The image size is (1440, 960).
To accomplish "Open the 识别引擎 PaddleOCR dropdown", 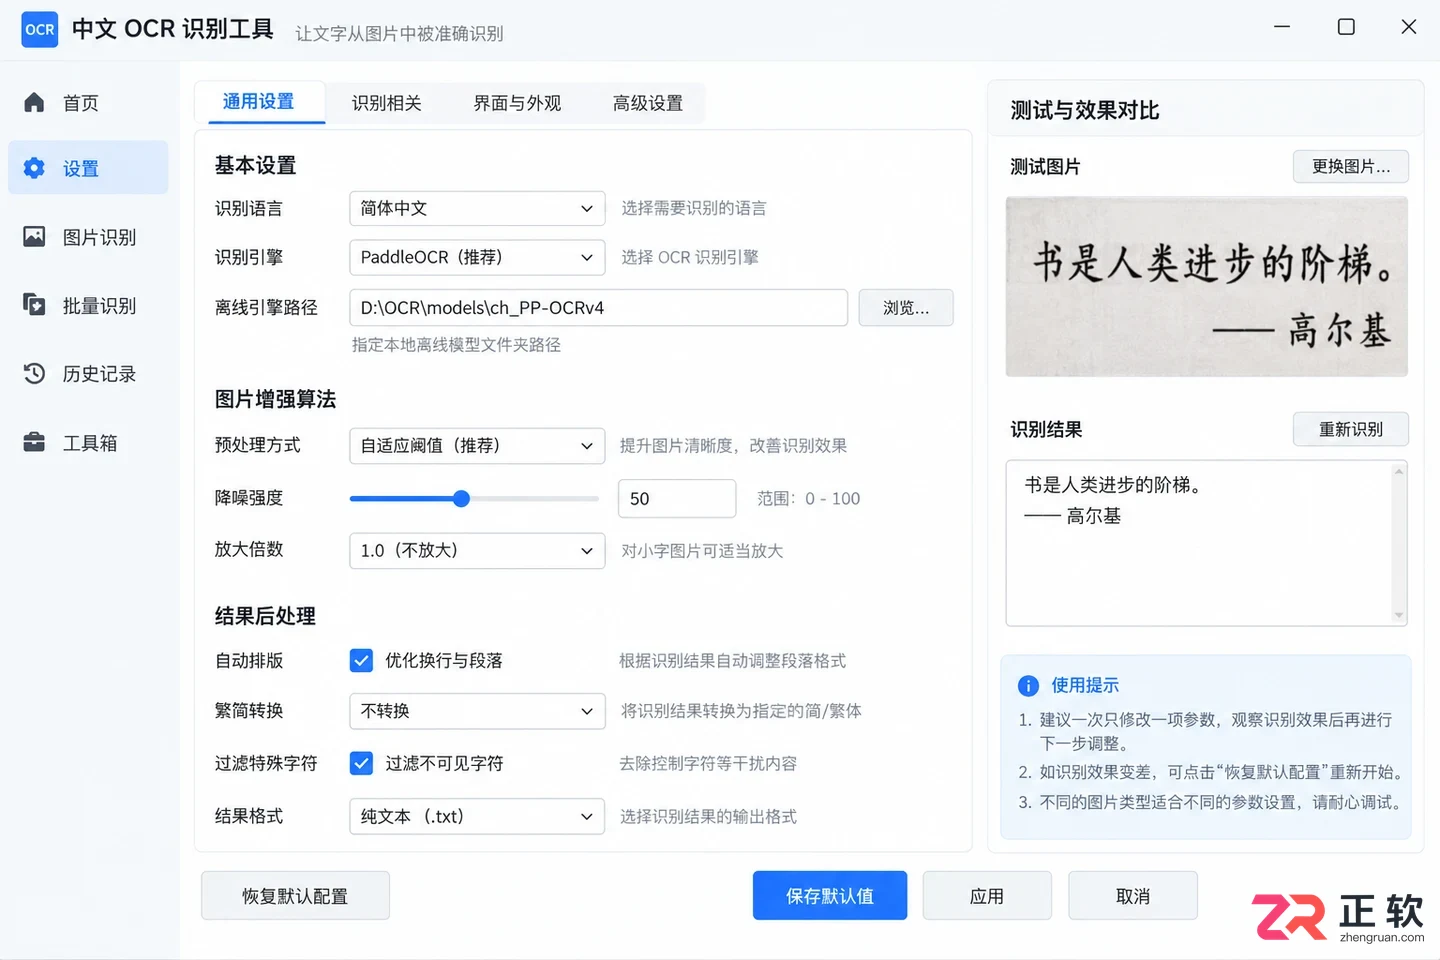I will click(x=477, y=257).
